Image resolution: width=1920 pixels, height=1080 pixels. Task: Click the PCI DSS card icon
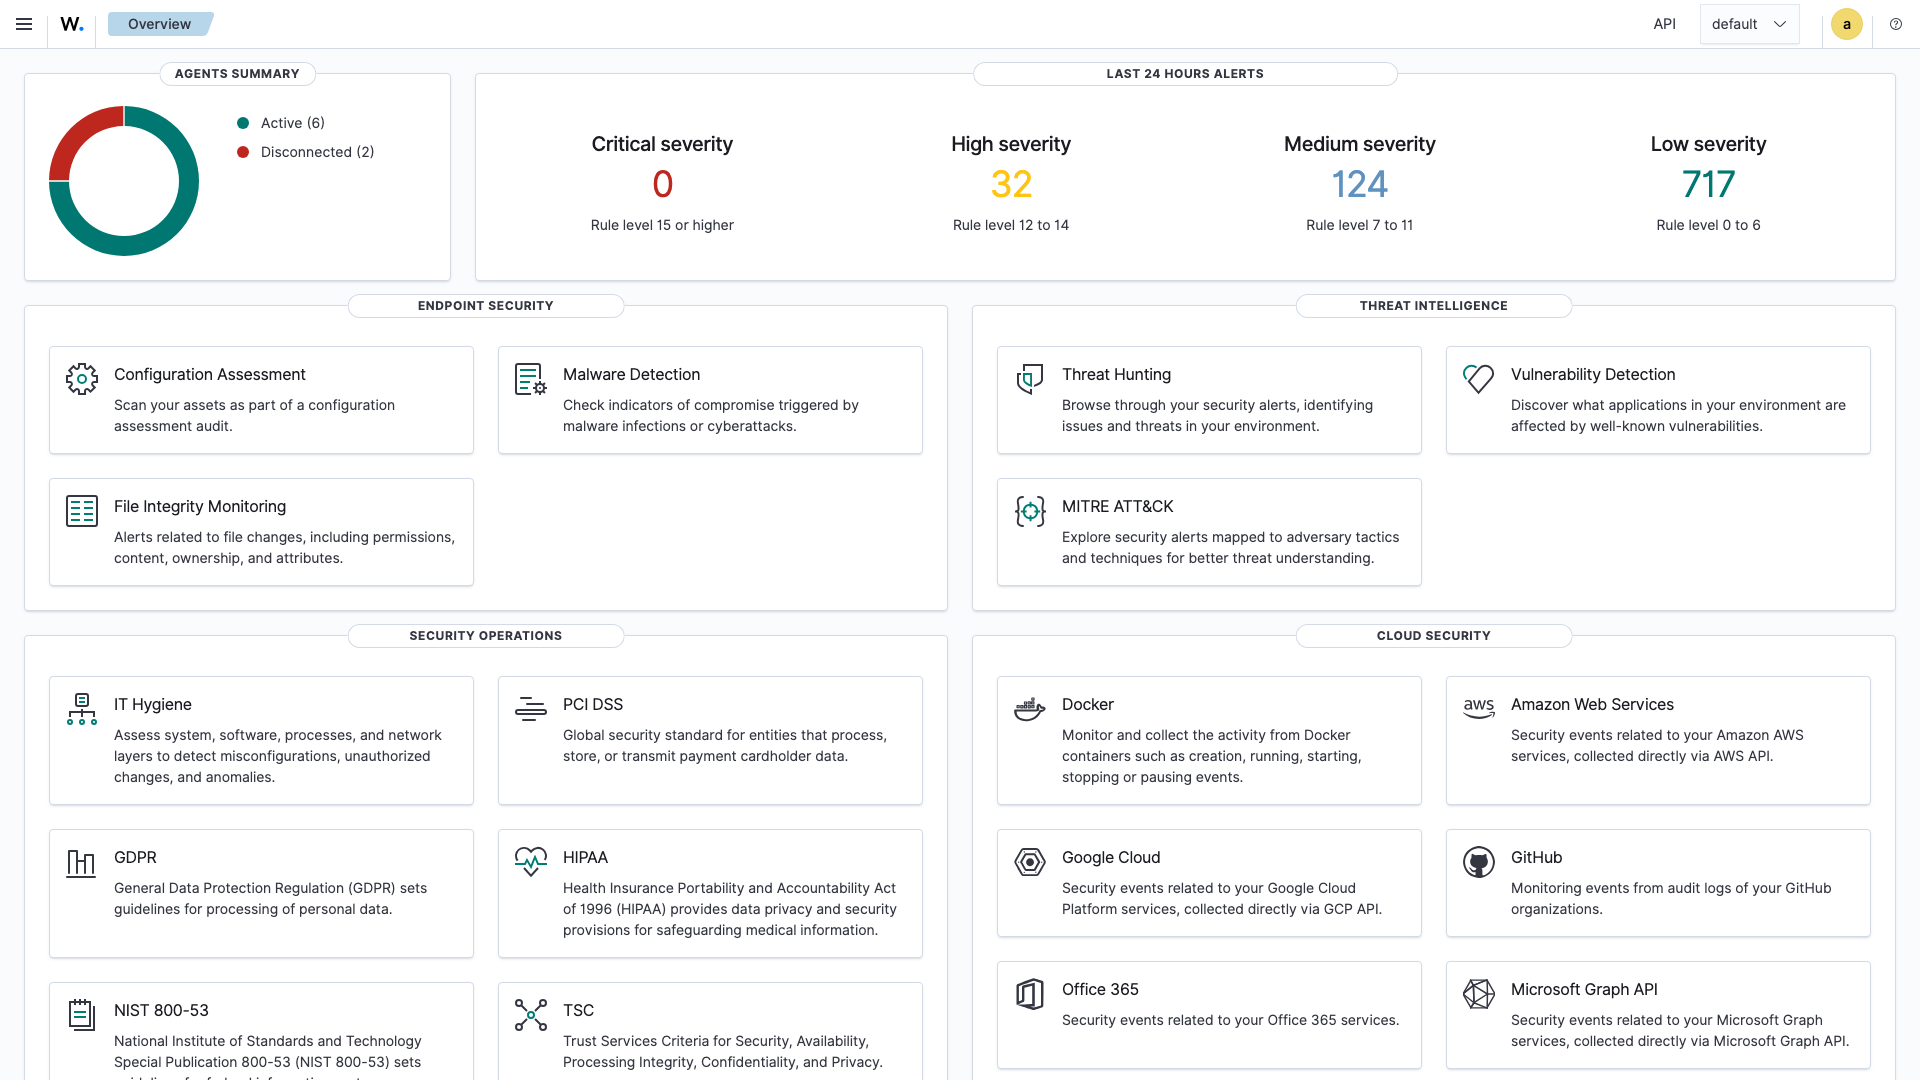pyautogui.click(x=531, y=709)
